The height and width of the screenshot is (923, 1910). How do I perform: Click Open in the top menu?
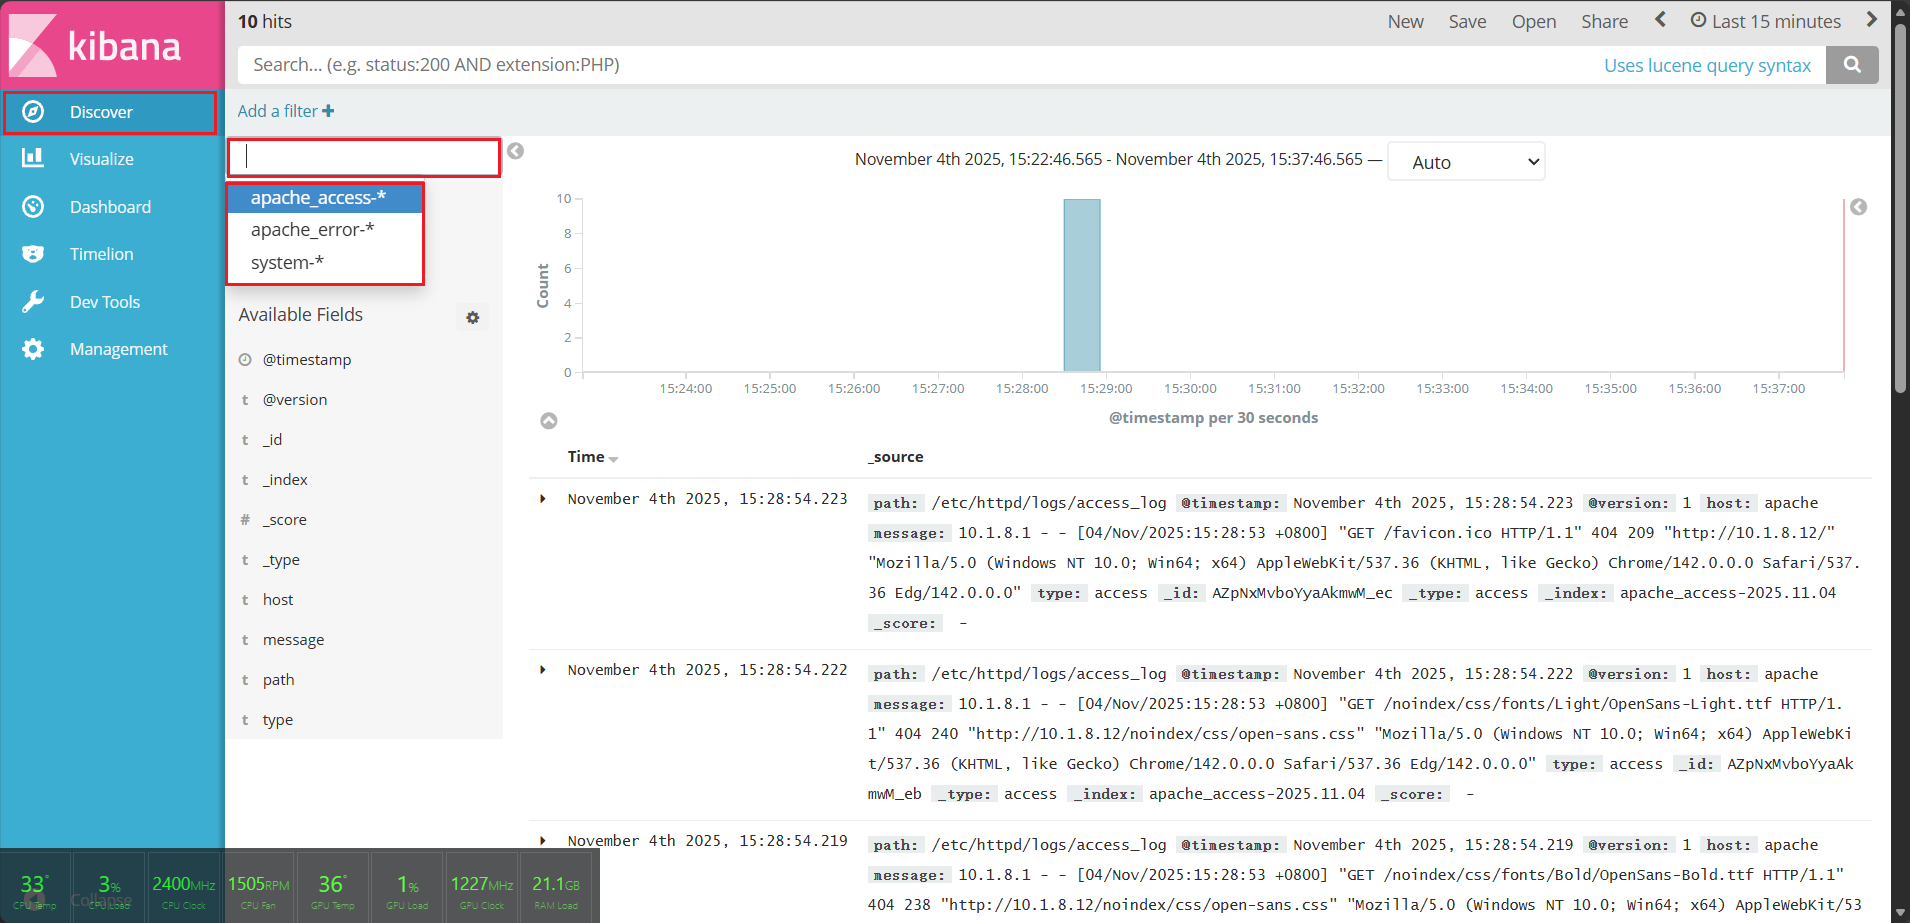(x=1533, y=21)
